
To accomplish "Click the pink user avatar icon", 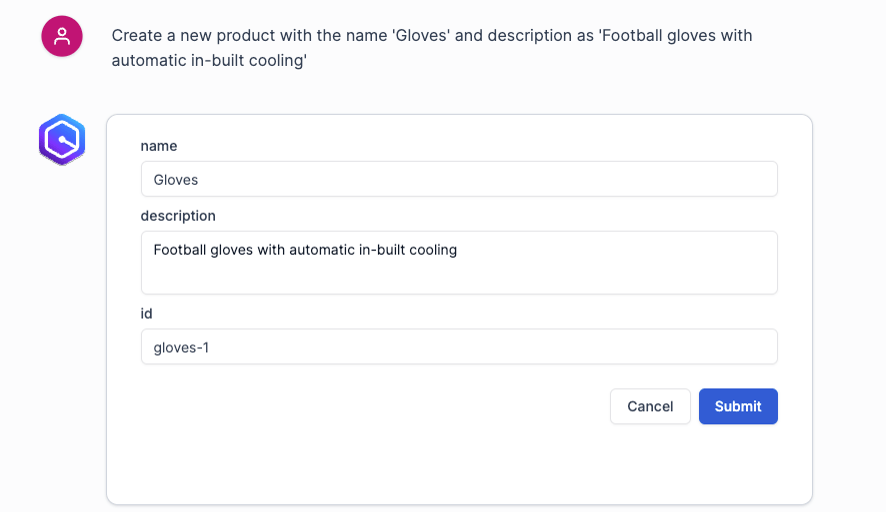I will coord(62,37).
